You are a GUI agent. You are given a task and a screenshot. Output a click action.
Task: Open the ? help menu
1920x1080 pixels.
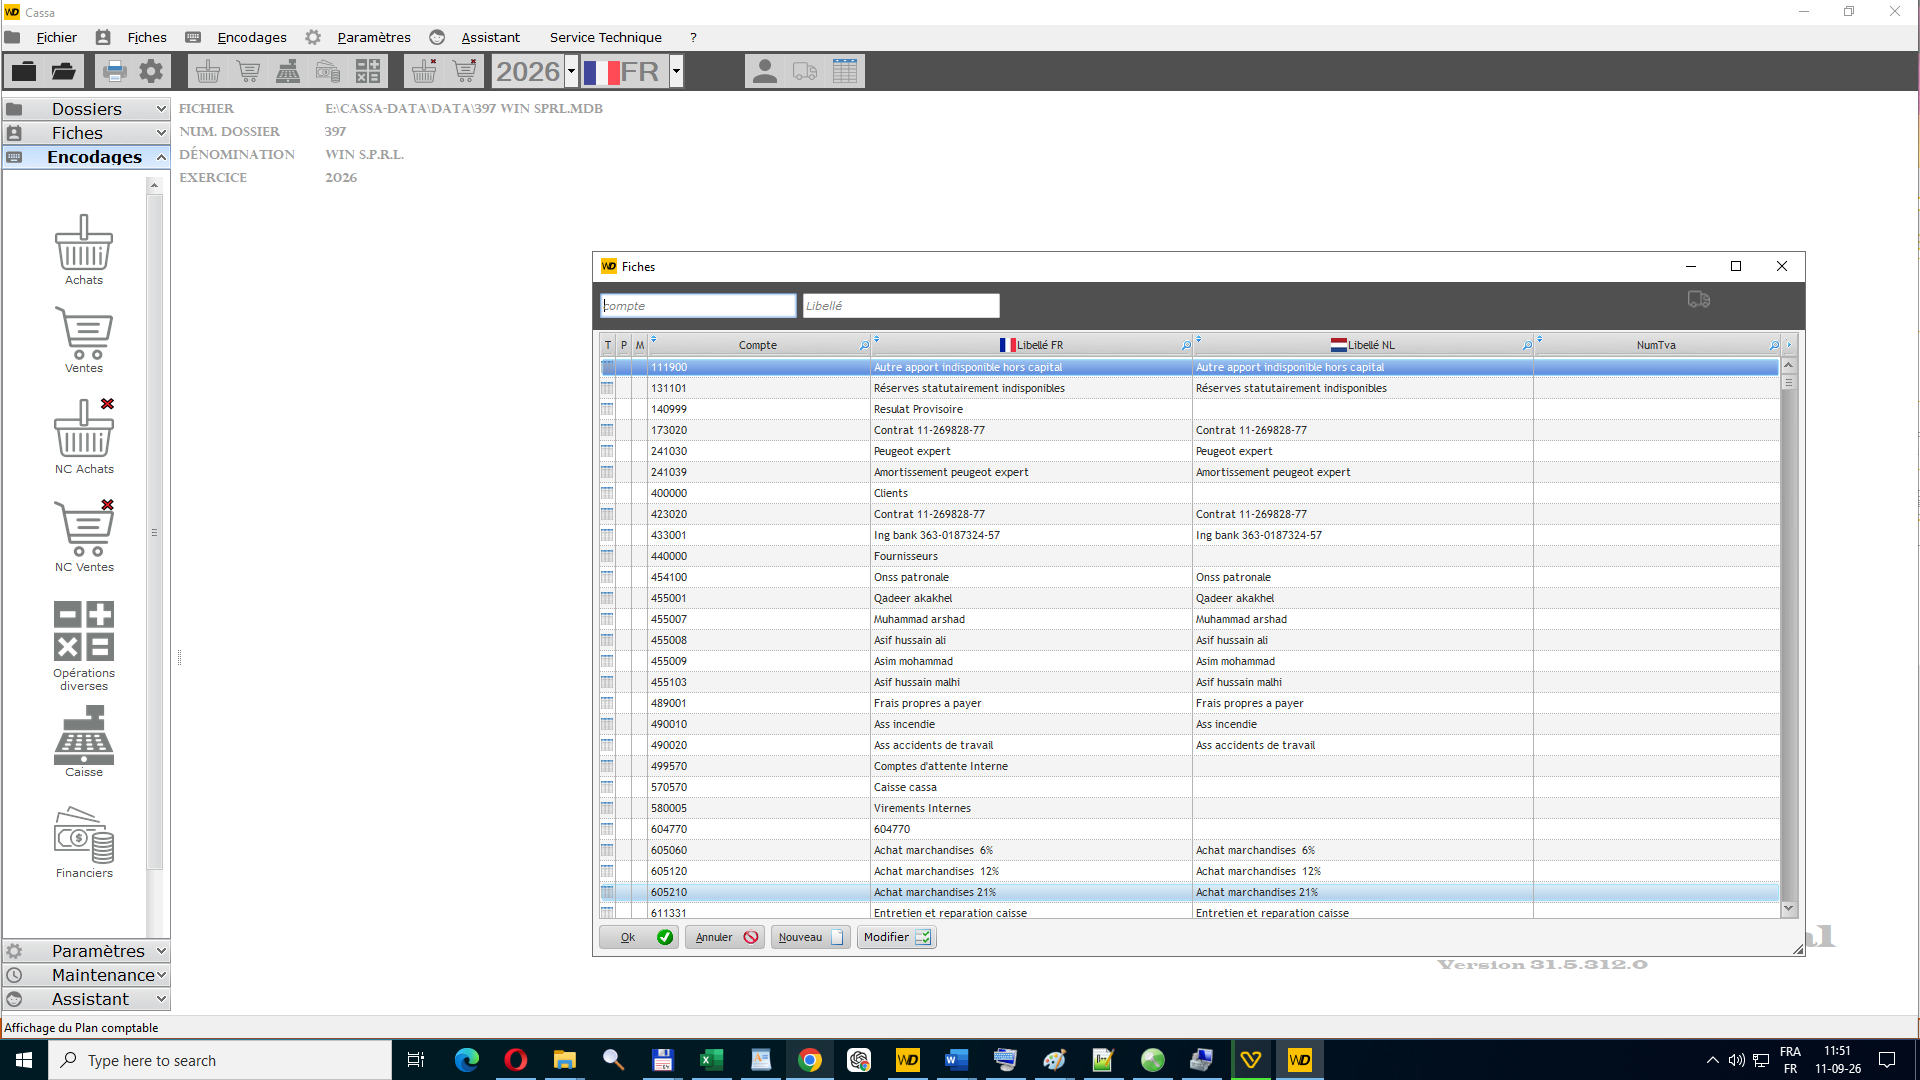pos(693,37)
